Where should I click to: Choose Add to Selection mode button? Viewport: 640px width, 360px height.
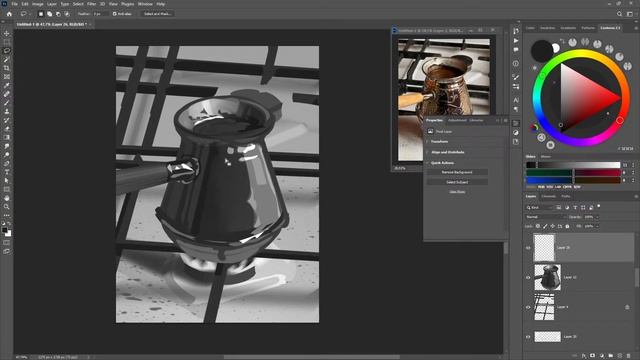(x=49, y=14)
